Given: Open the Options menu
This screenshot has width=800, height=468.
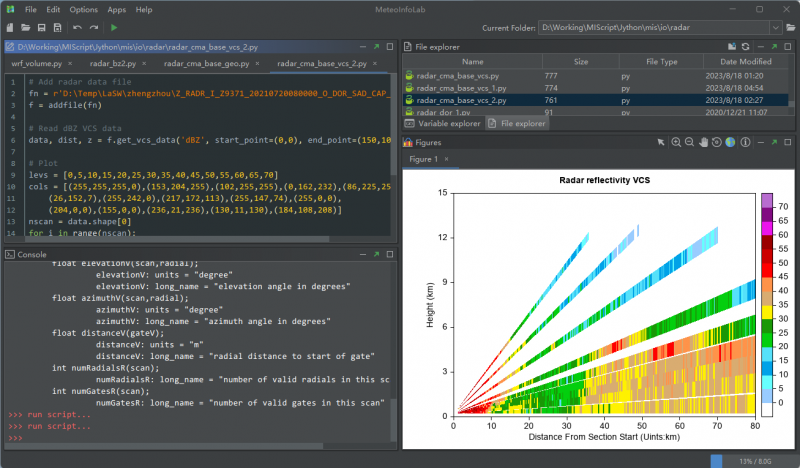Looking at the screenshot, I should coord(83,9).
